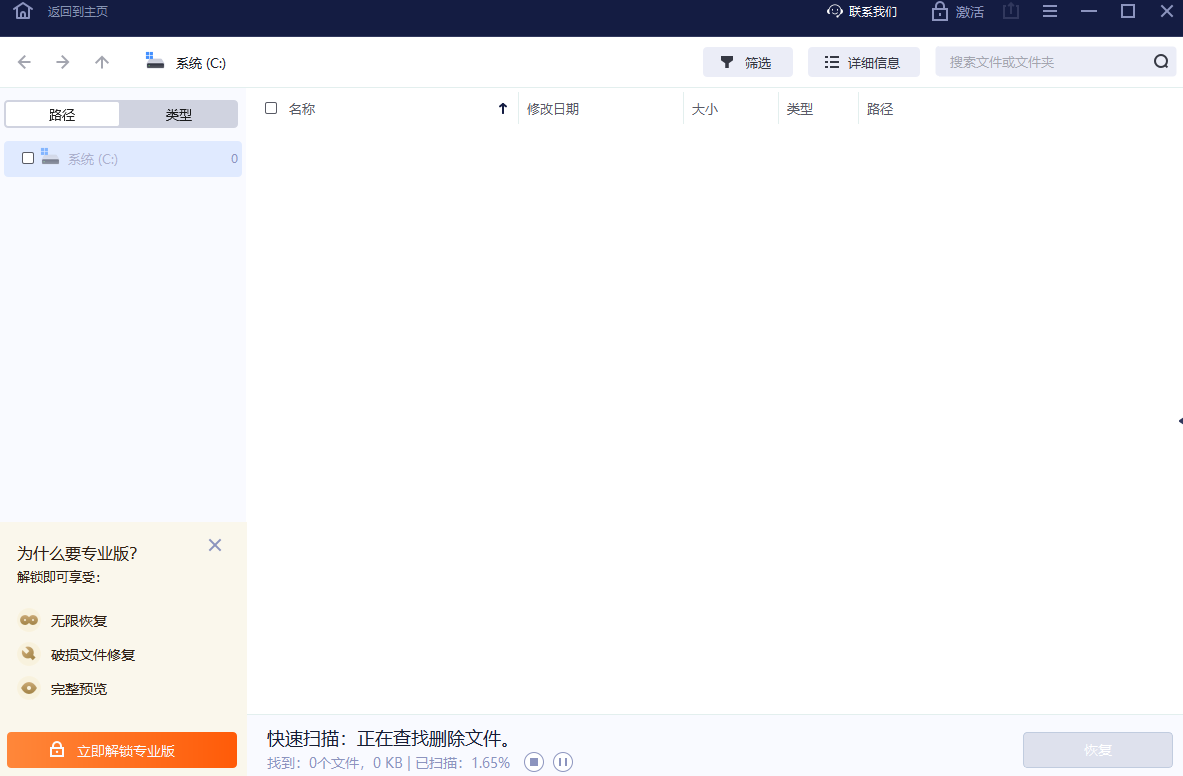Minimize the window

[1089, 11]
